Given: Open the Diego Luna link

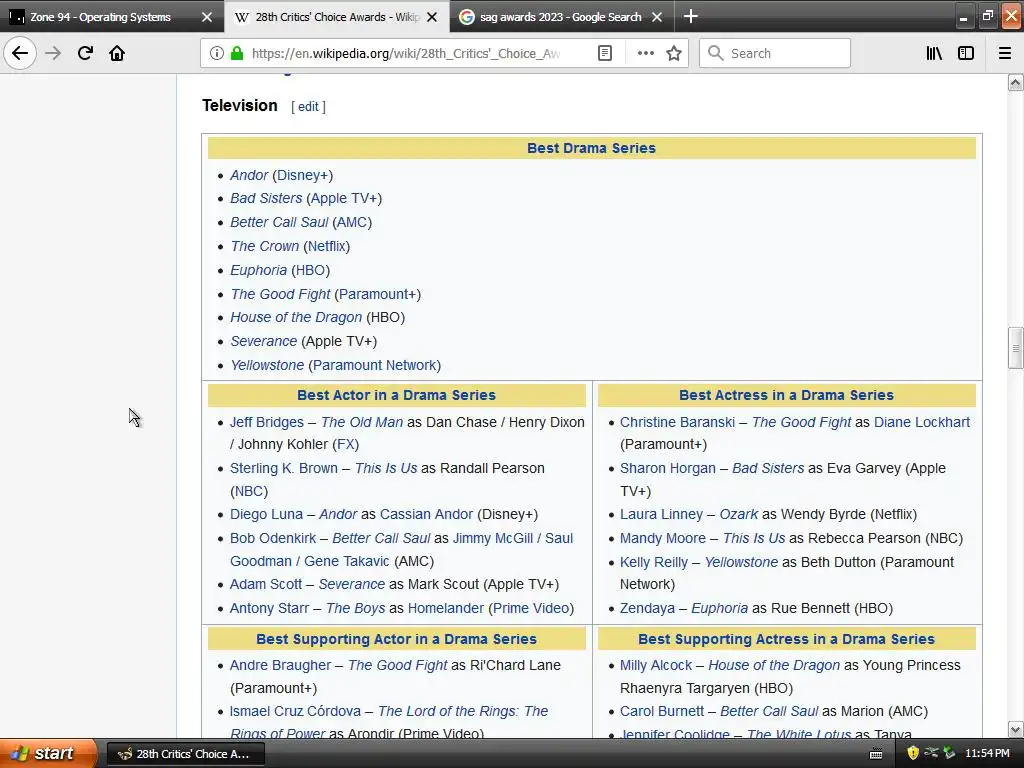Looking at the screenshot, I should [266, 514].
